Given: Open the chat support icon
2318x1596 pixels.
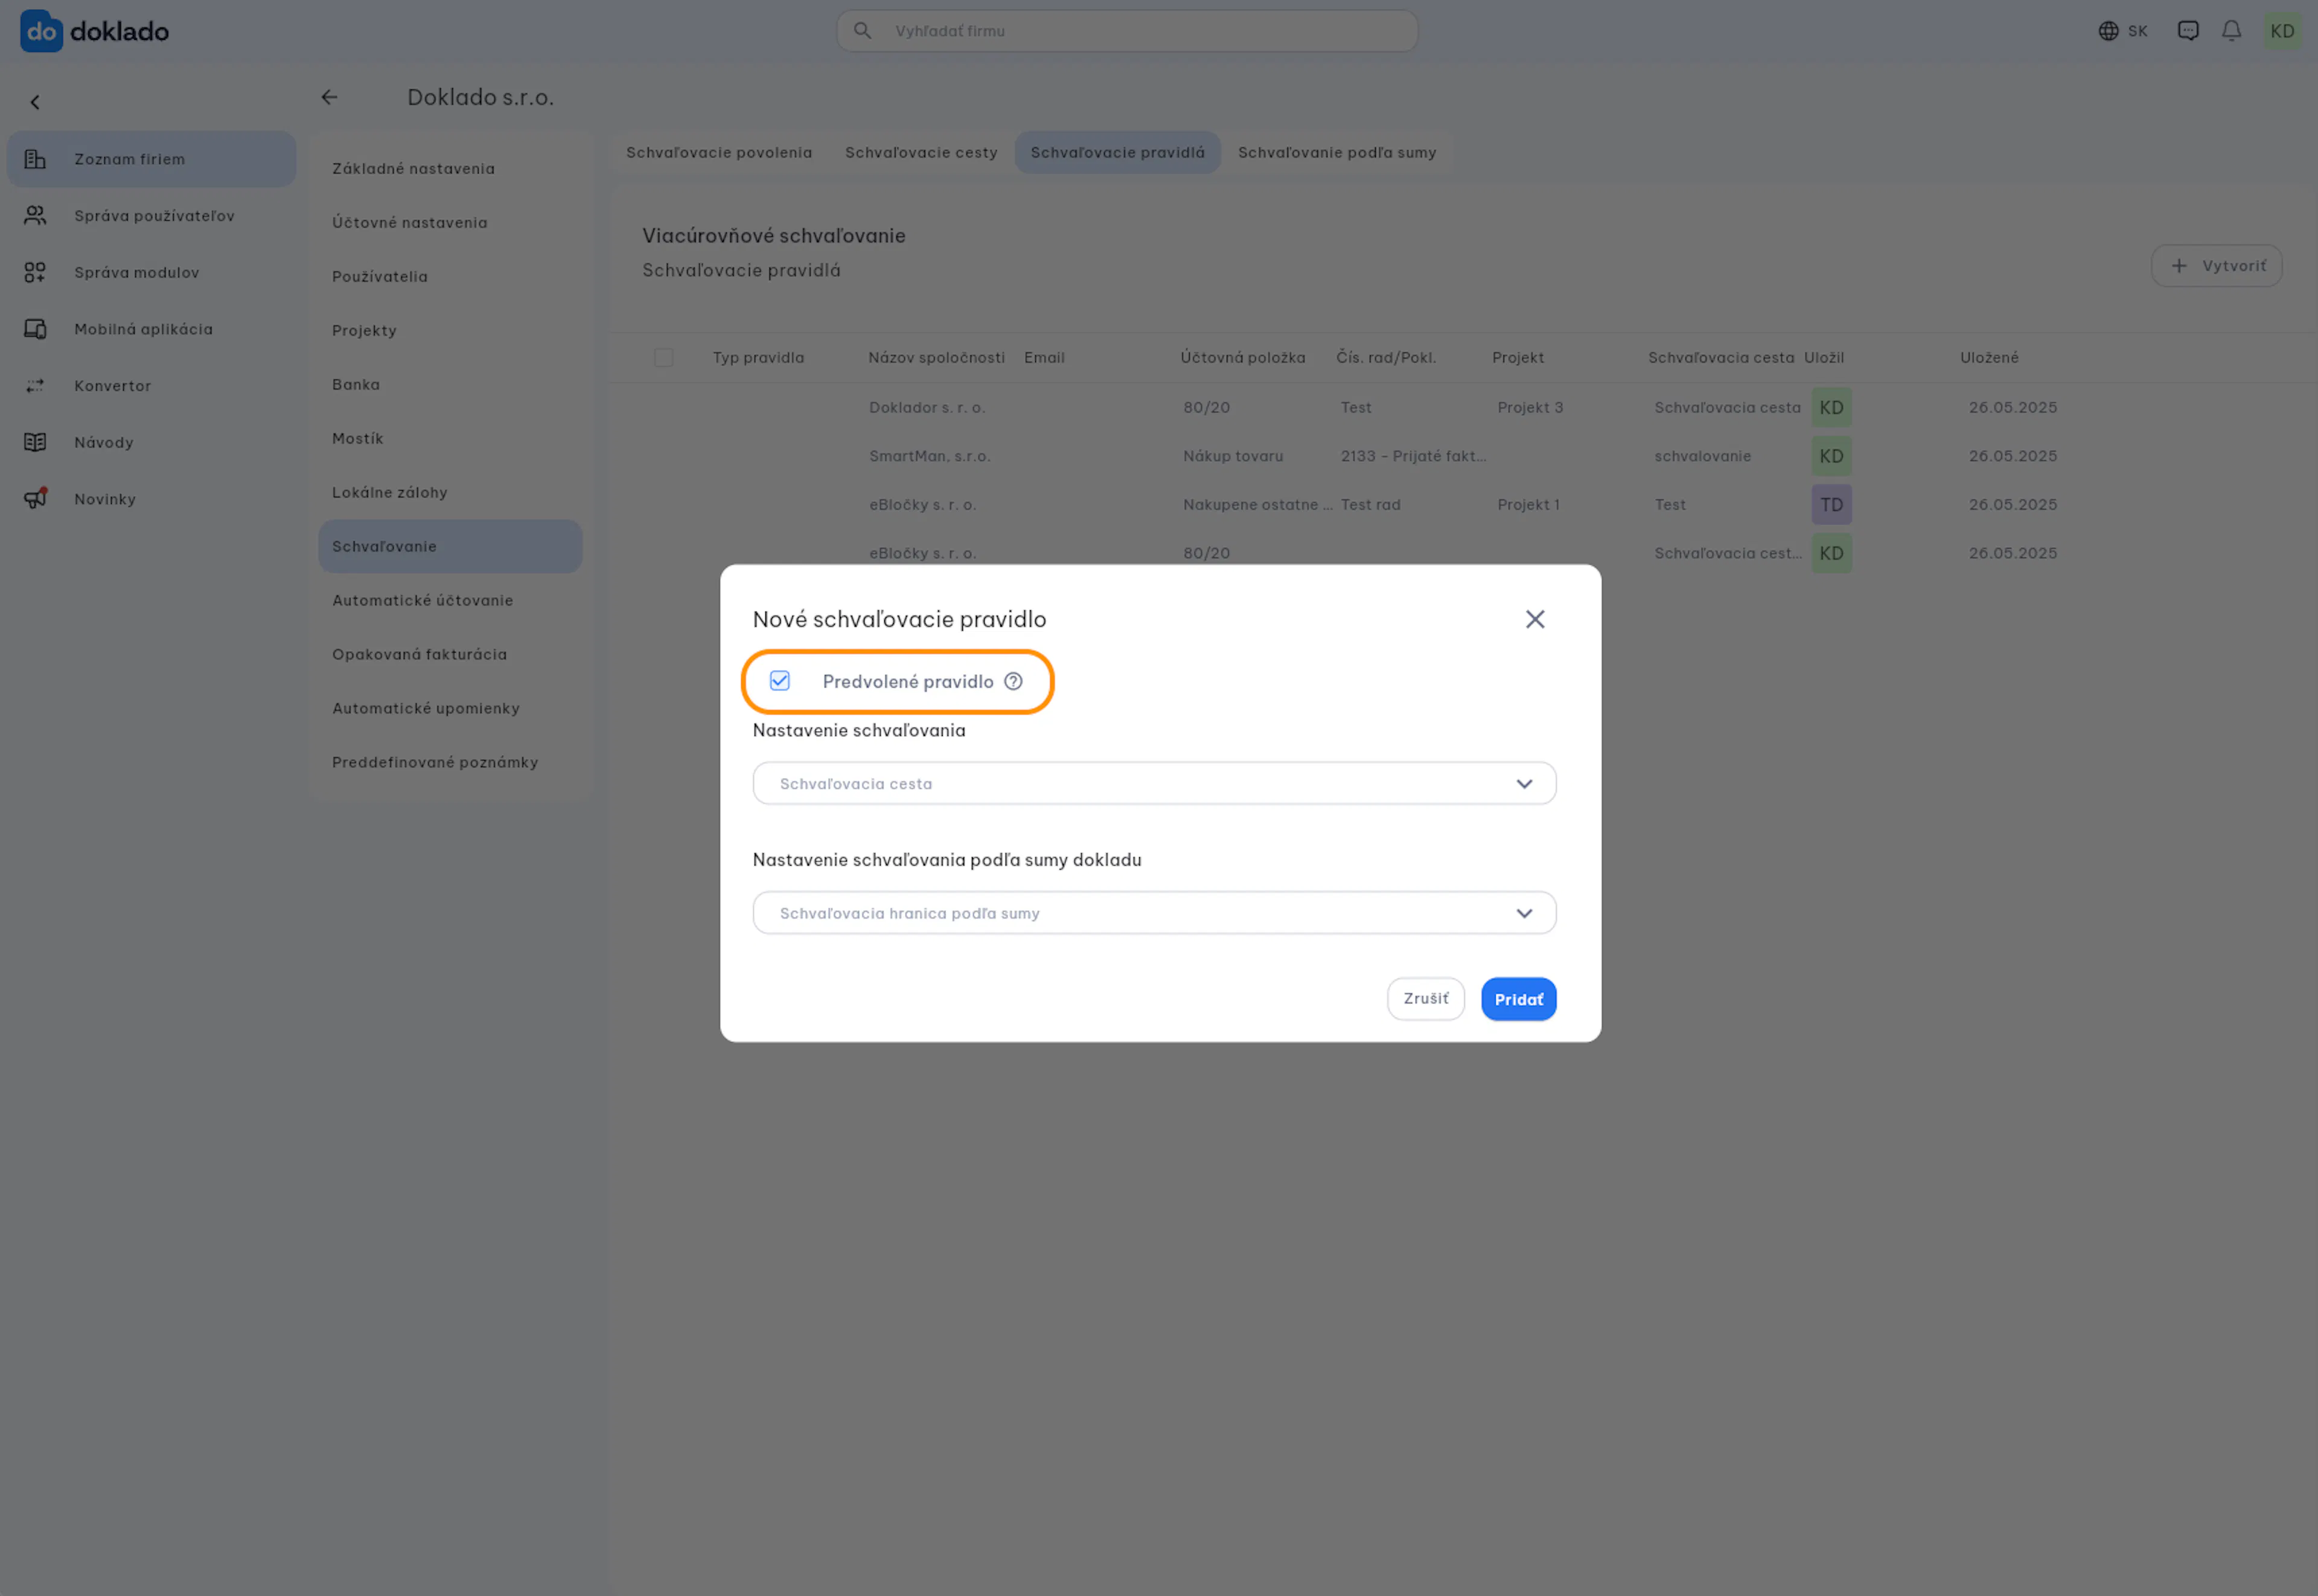Looking at the screenshot, I should pos(2188,31).
